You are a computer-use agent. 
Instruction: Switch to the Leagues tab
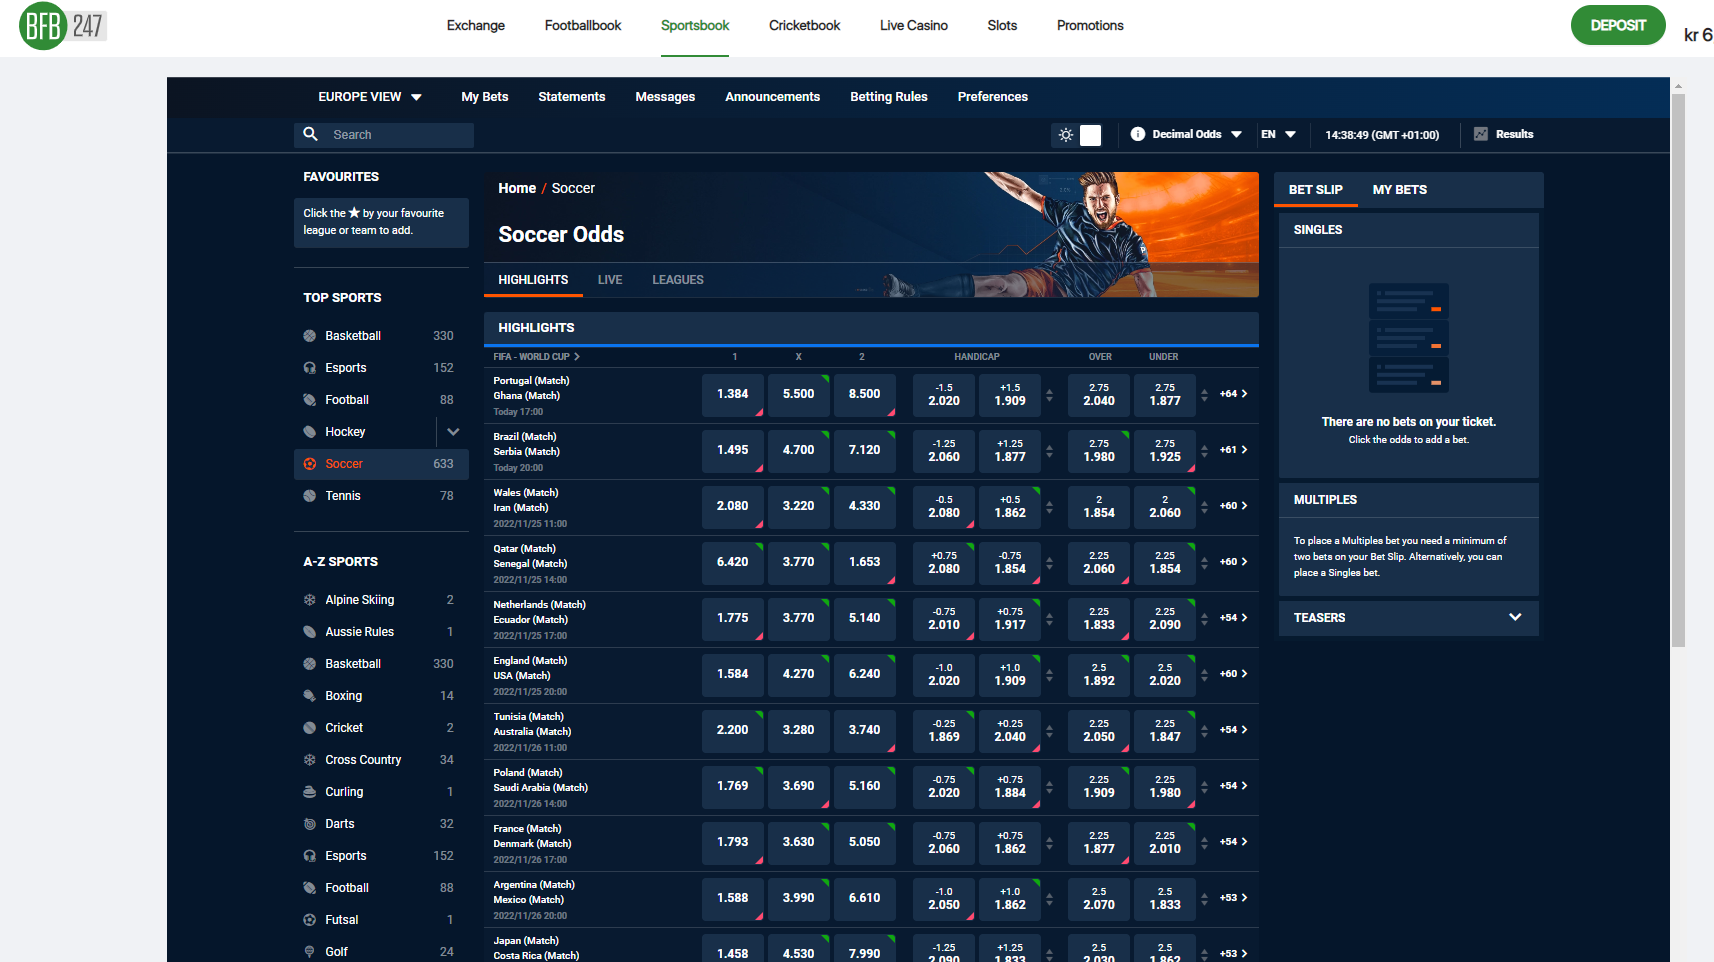(x=677, y=280)
